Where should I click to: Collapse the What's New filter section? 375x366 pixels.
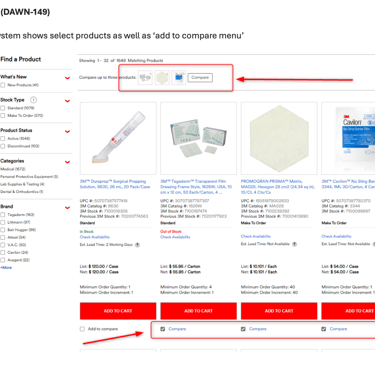coord(68,78)
